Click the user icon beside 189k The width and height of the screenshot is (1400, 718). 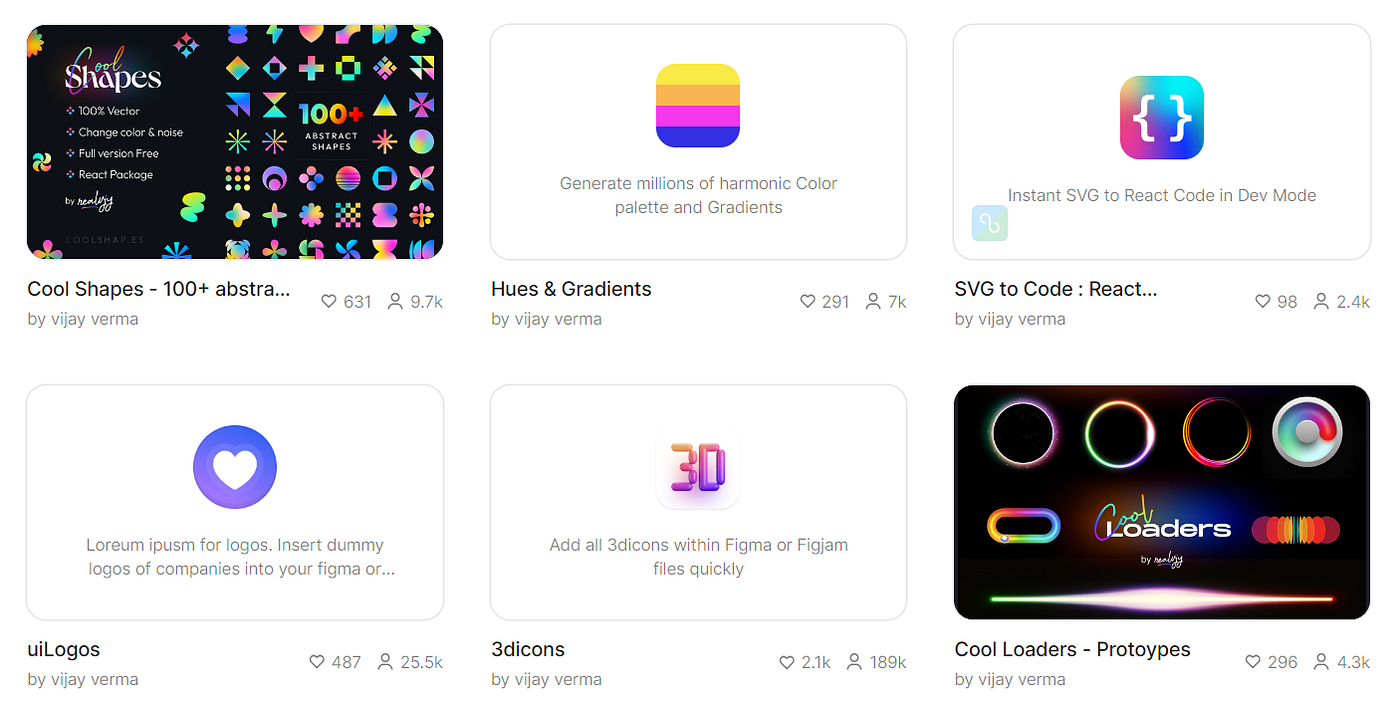(854, 662)
